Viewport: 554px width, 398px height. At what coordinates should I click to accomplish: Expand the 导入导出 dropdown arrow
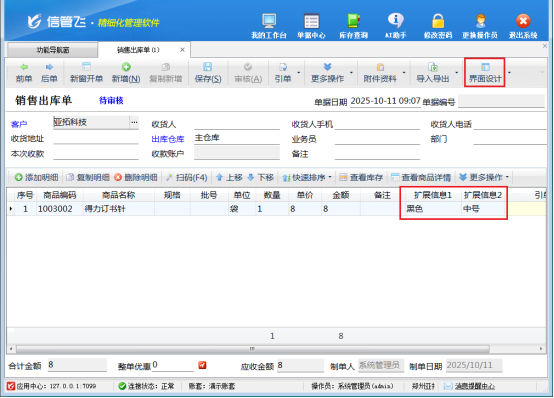click(x=456, y=73)
